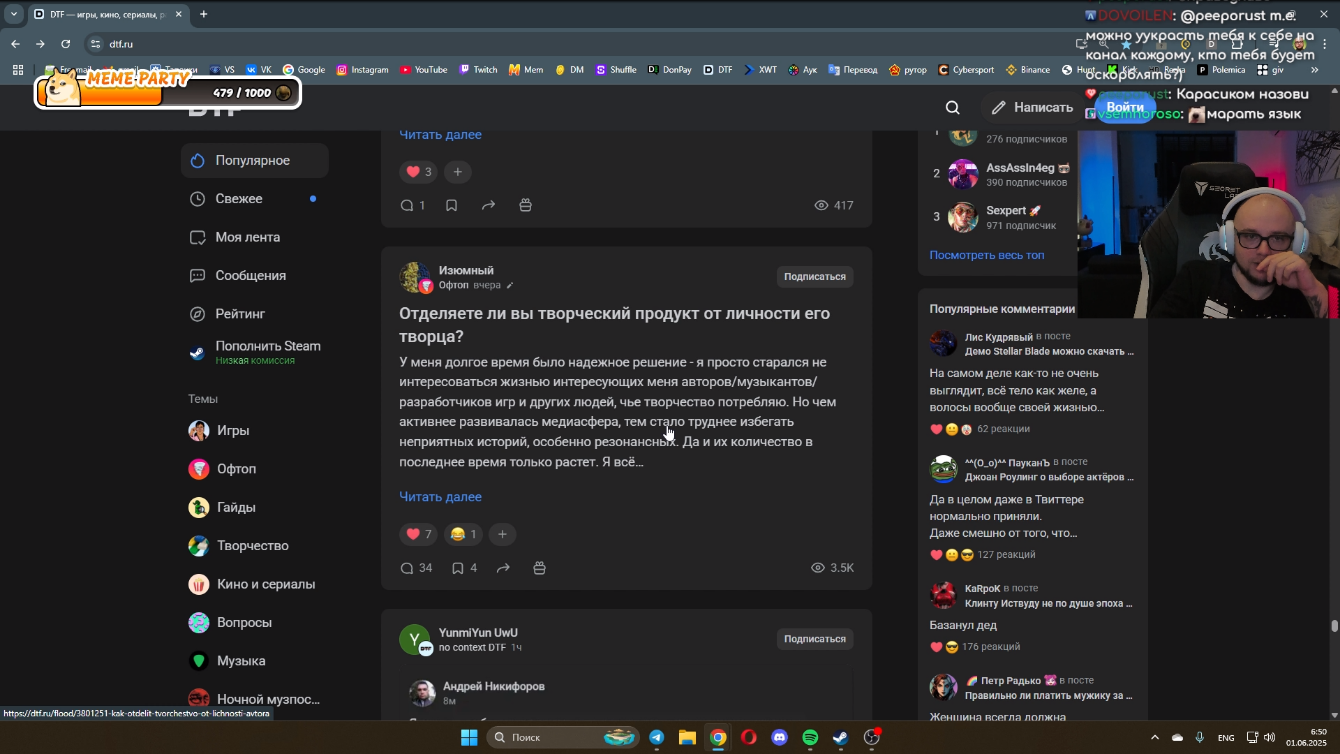Open the VK bookmark
This screenshot has height=754, width=1340.
[258, 70]
